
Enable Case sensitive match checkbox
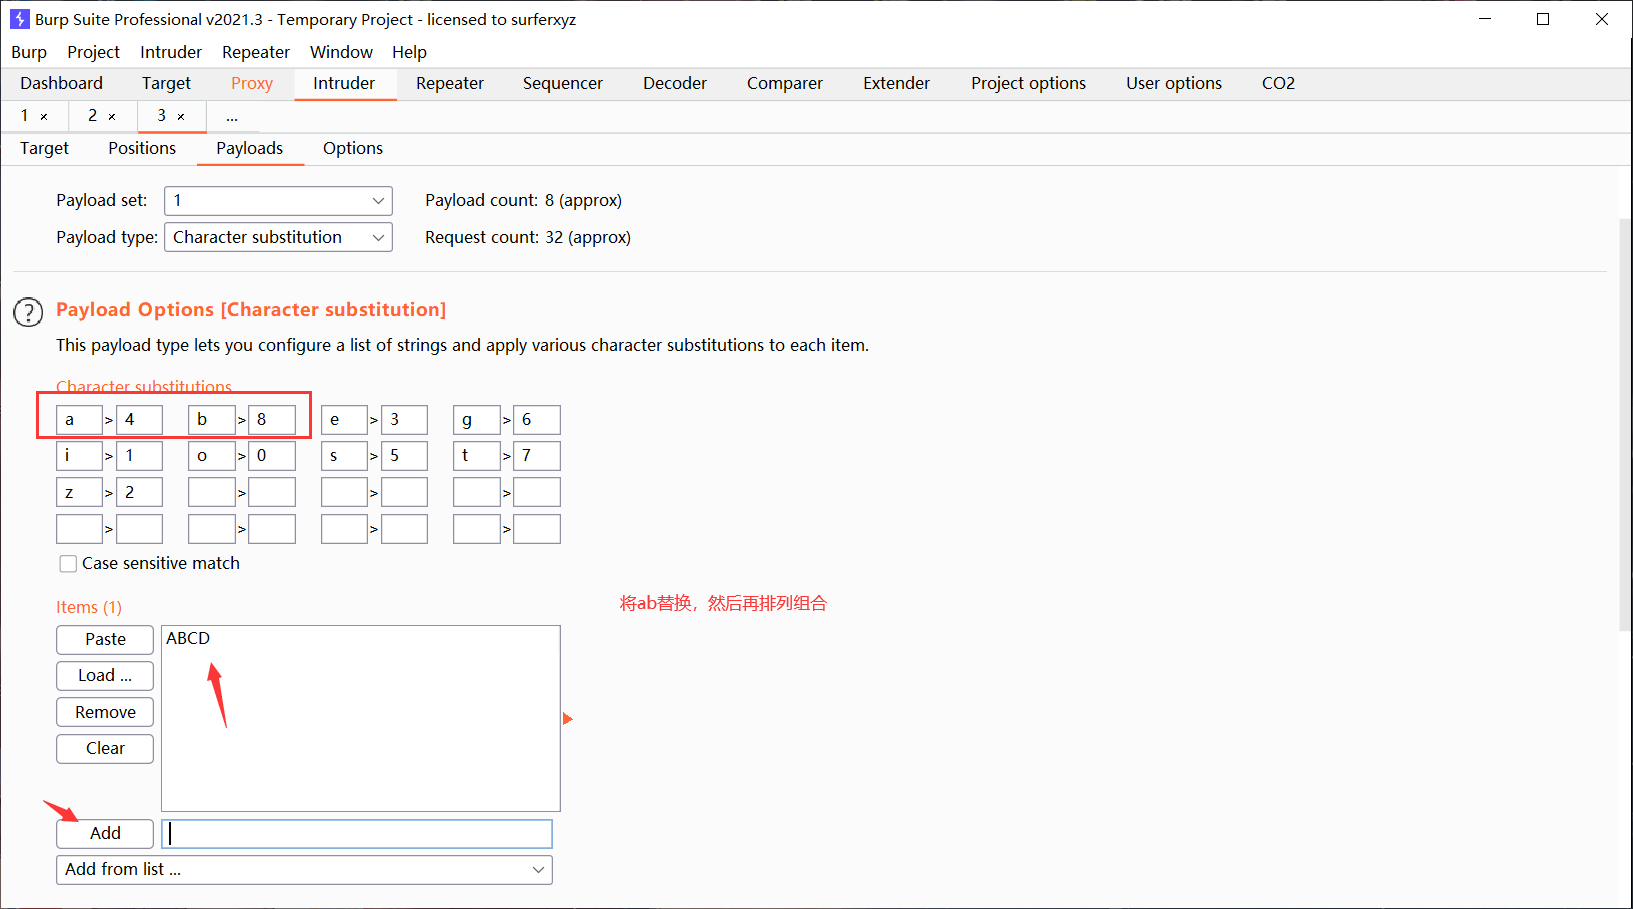click(68, 564)
